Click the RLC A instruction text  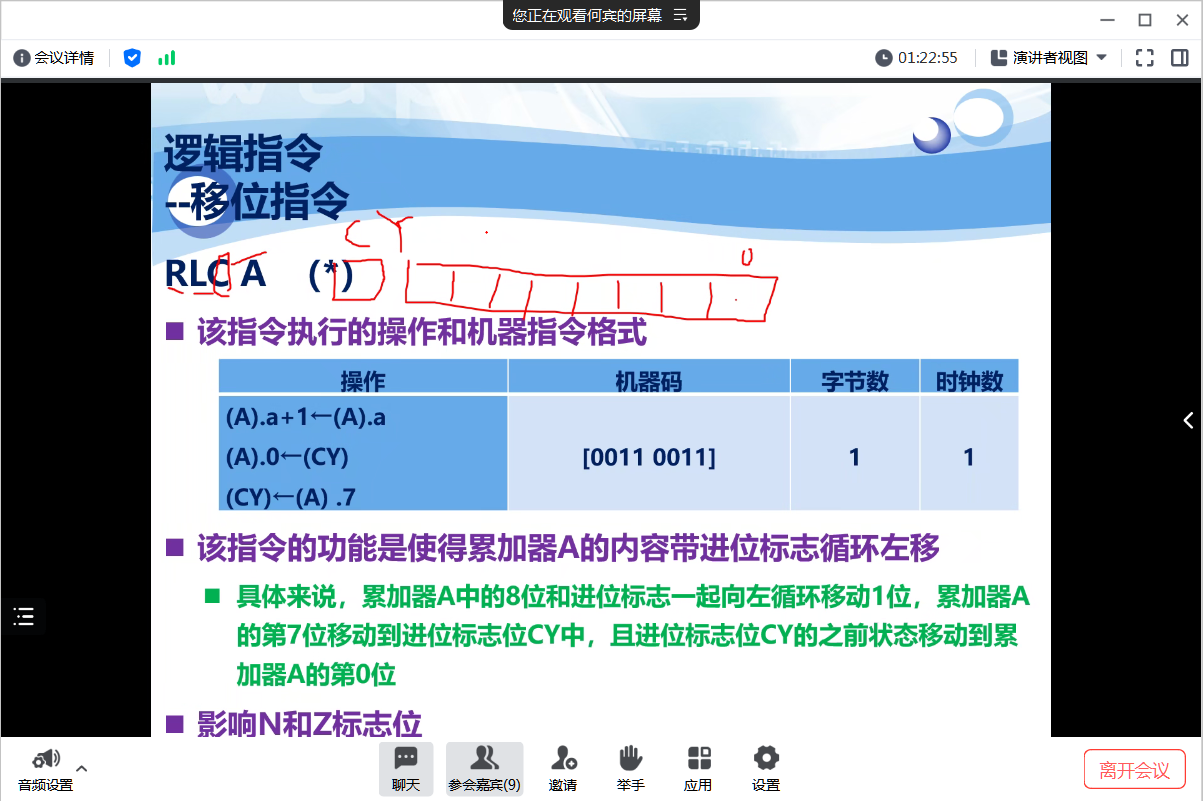click(x=215, y=274)
